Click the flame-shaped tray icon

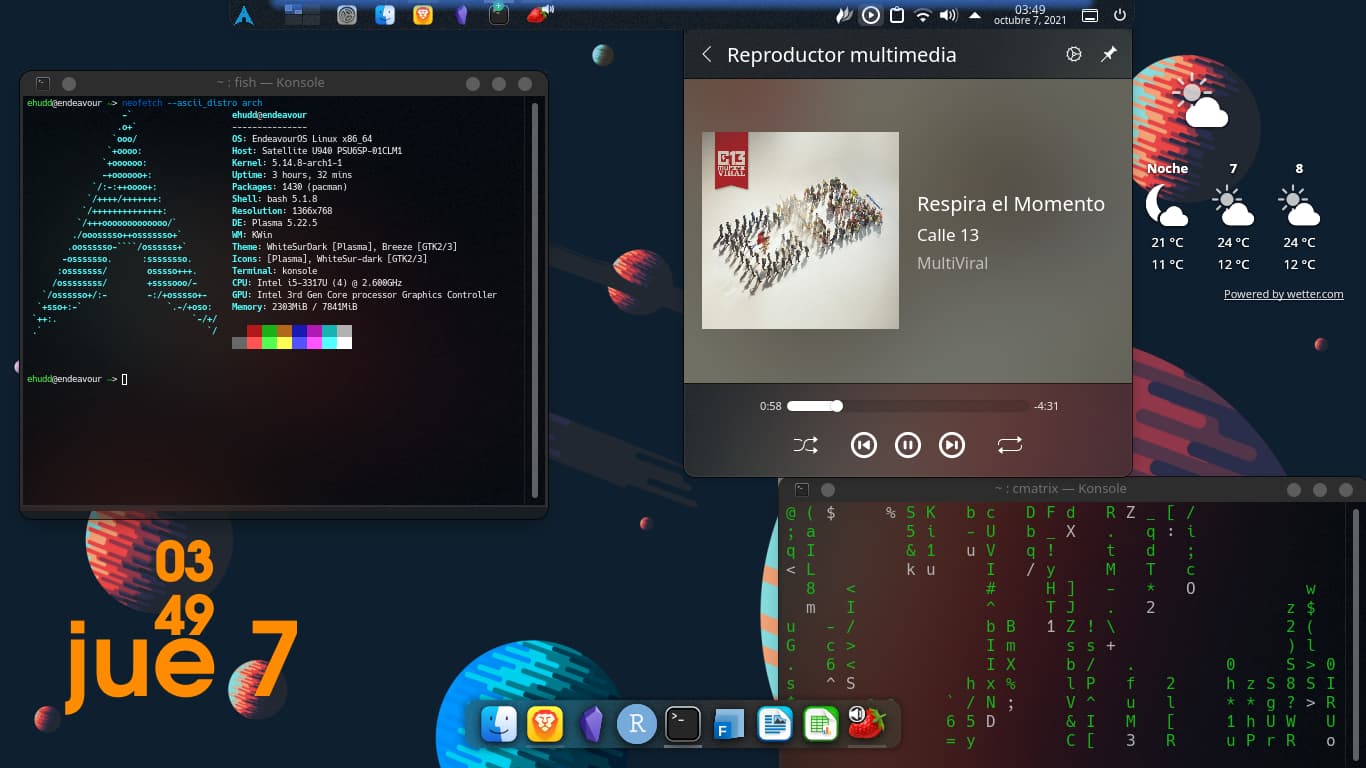(x=844, y=15)
